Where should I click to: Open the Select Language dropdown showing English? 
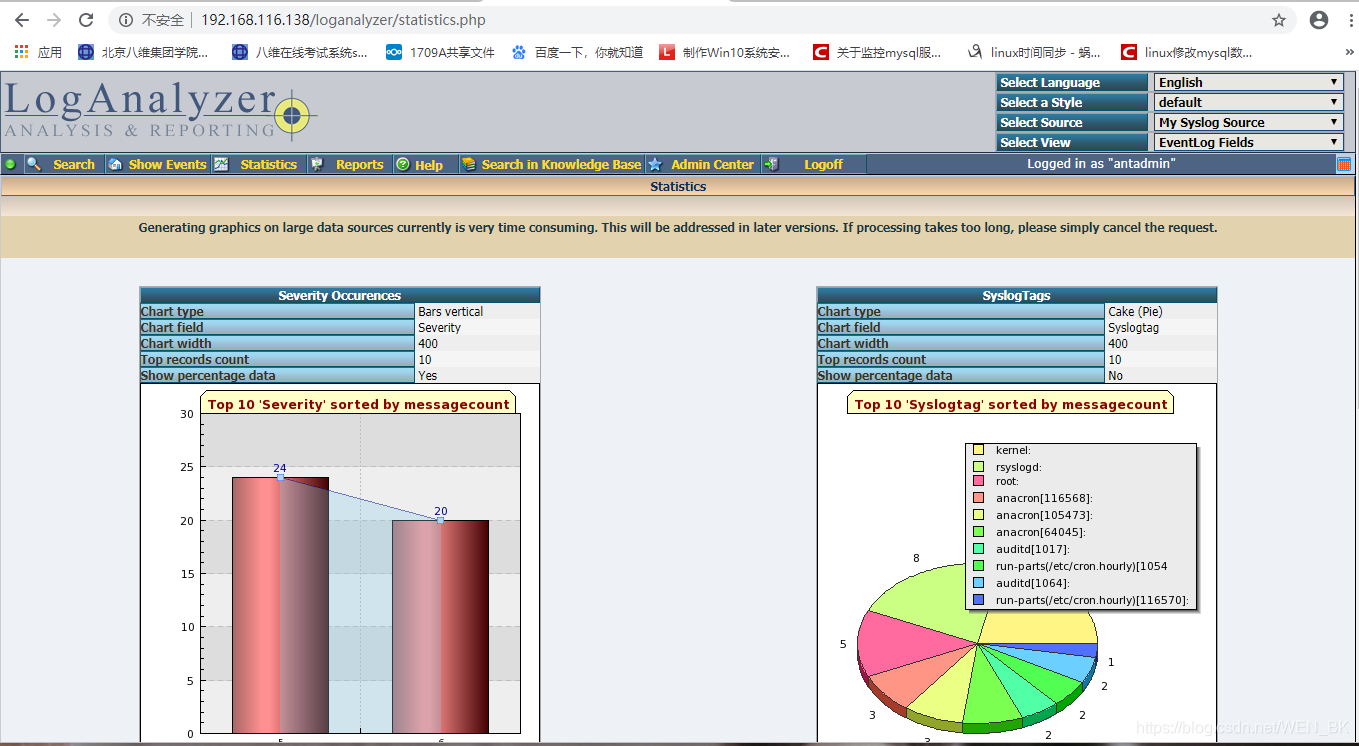1248,82
